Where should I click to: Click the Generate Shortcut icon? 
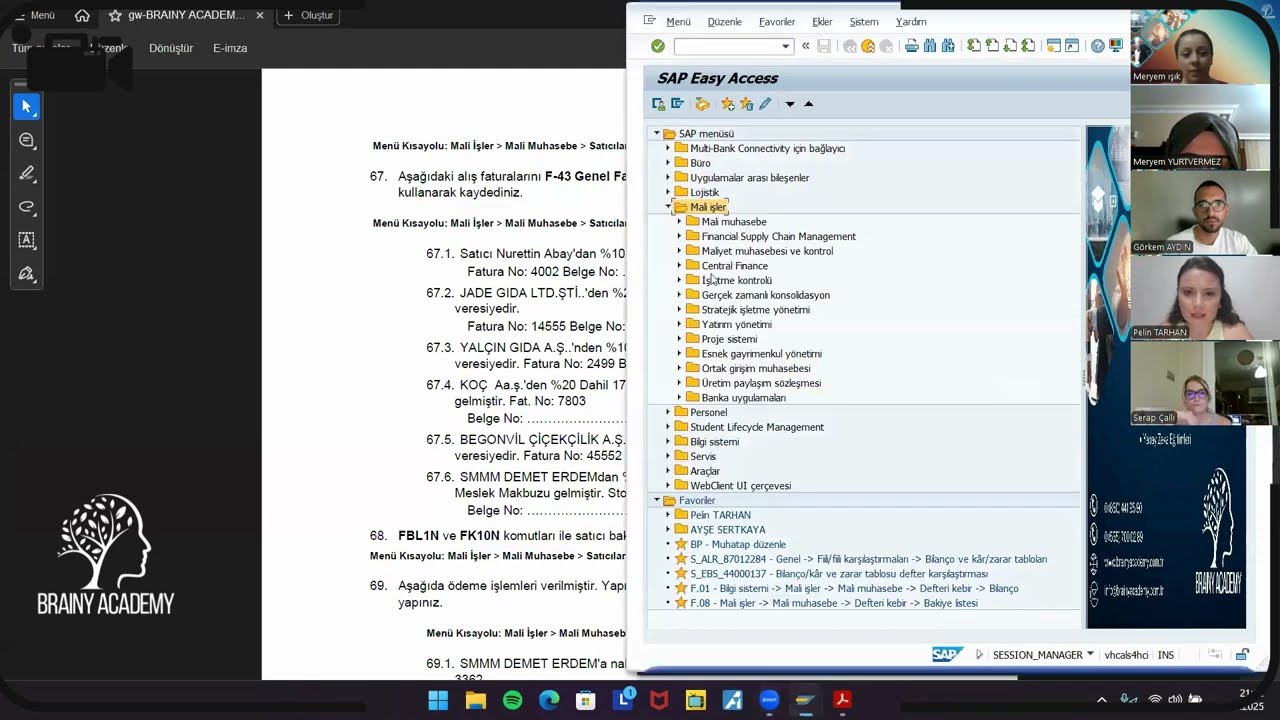click(1071, 46)
